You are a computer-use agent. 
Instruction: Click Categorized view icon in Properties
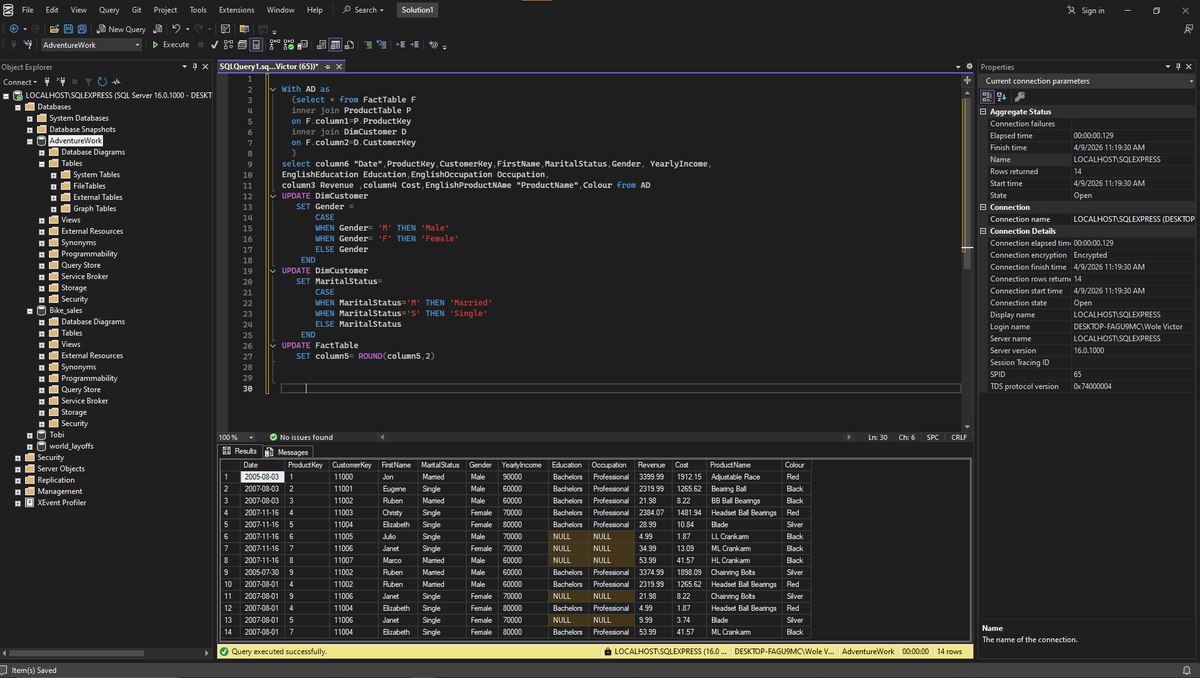(989, 96)
